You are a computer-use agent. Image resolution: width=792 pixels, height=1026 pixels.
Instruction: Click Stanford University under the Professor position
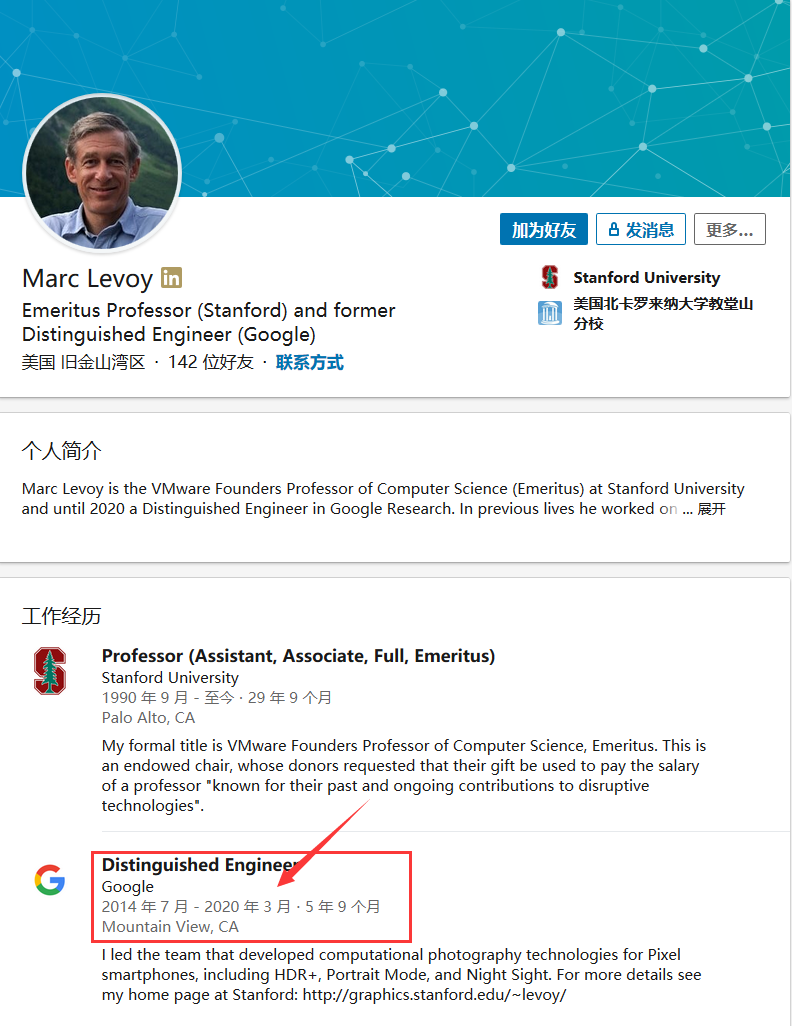170,677
